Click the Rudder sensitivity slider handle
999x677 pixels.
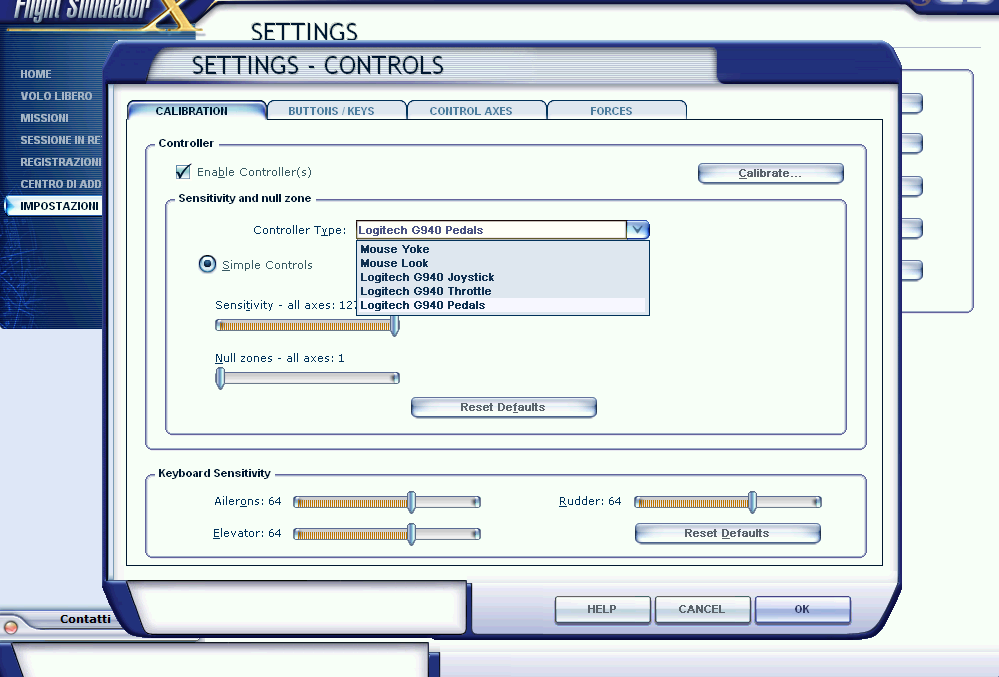752,502
